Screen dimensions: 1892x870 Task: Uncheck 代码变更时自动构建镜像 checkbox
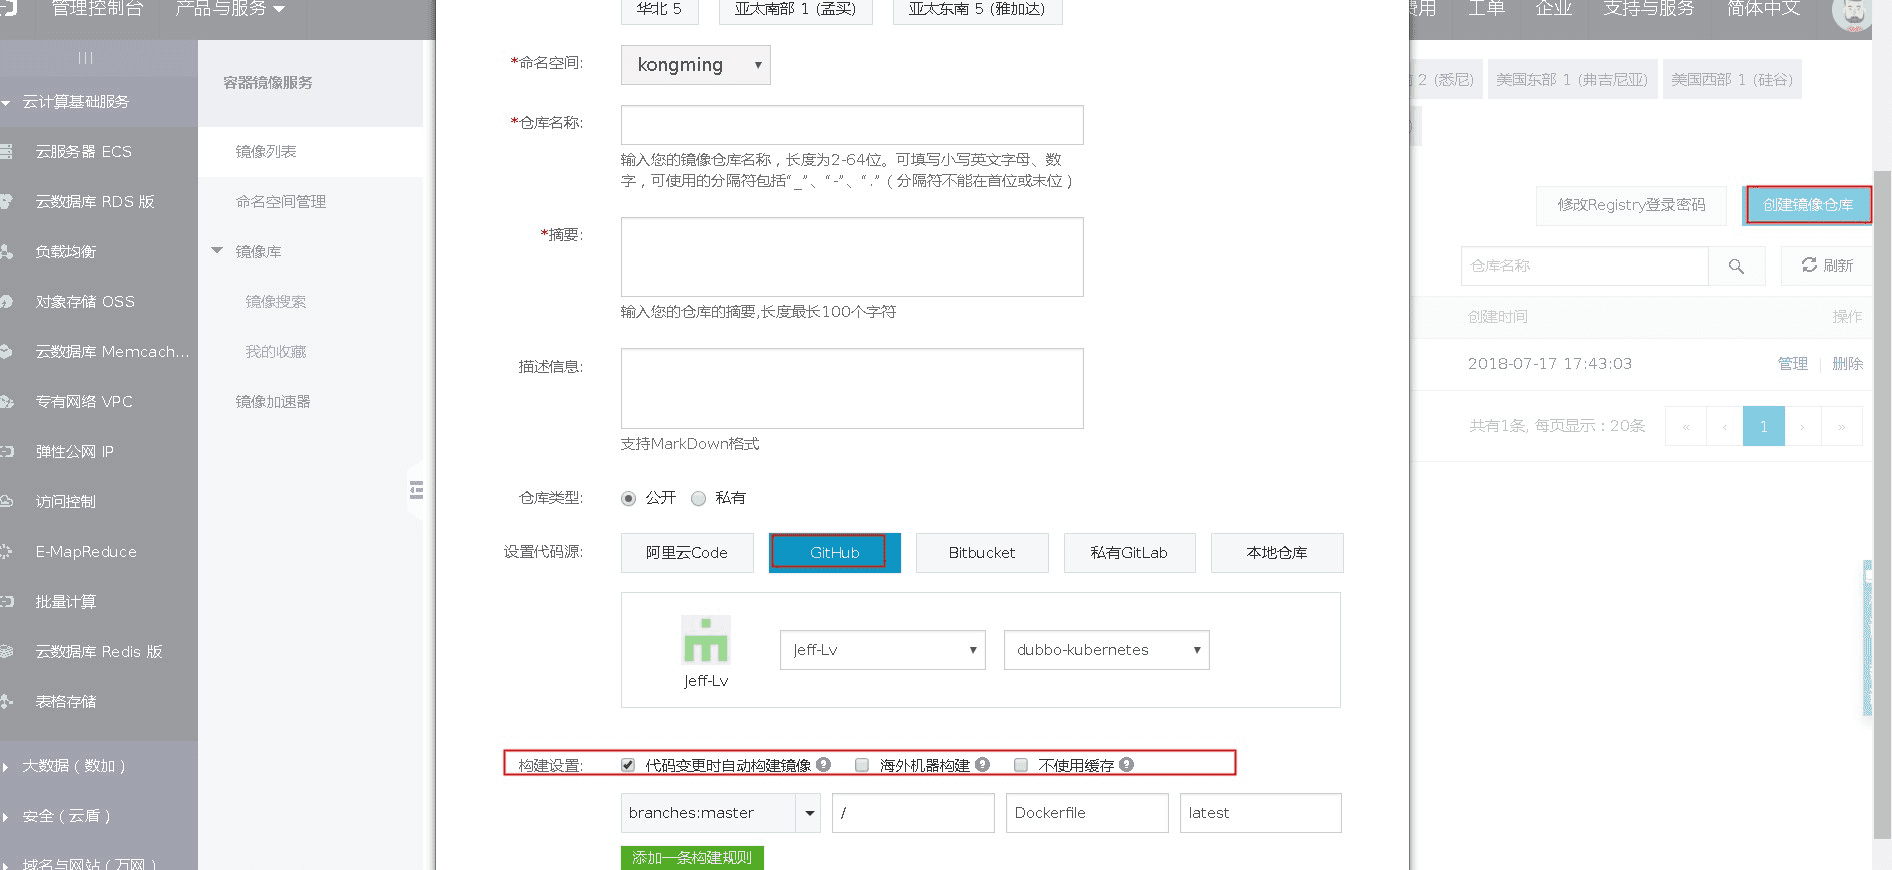point(628,765)
